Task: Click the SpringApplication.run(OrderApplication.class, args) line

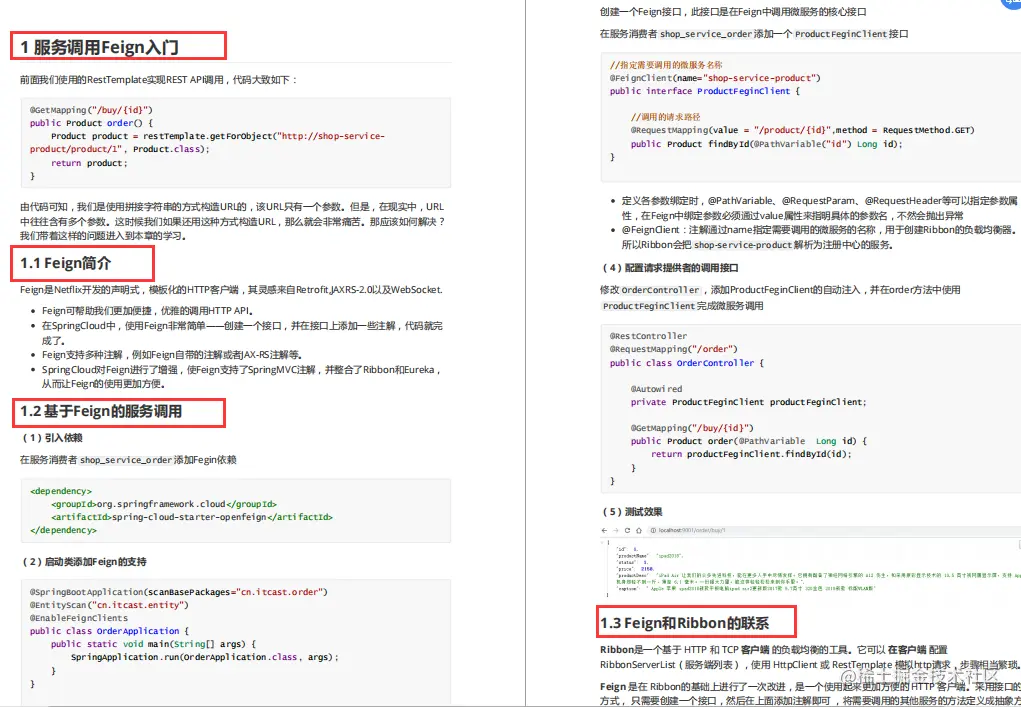Action: pyautogui.click(x=205, y=657)
